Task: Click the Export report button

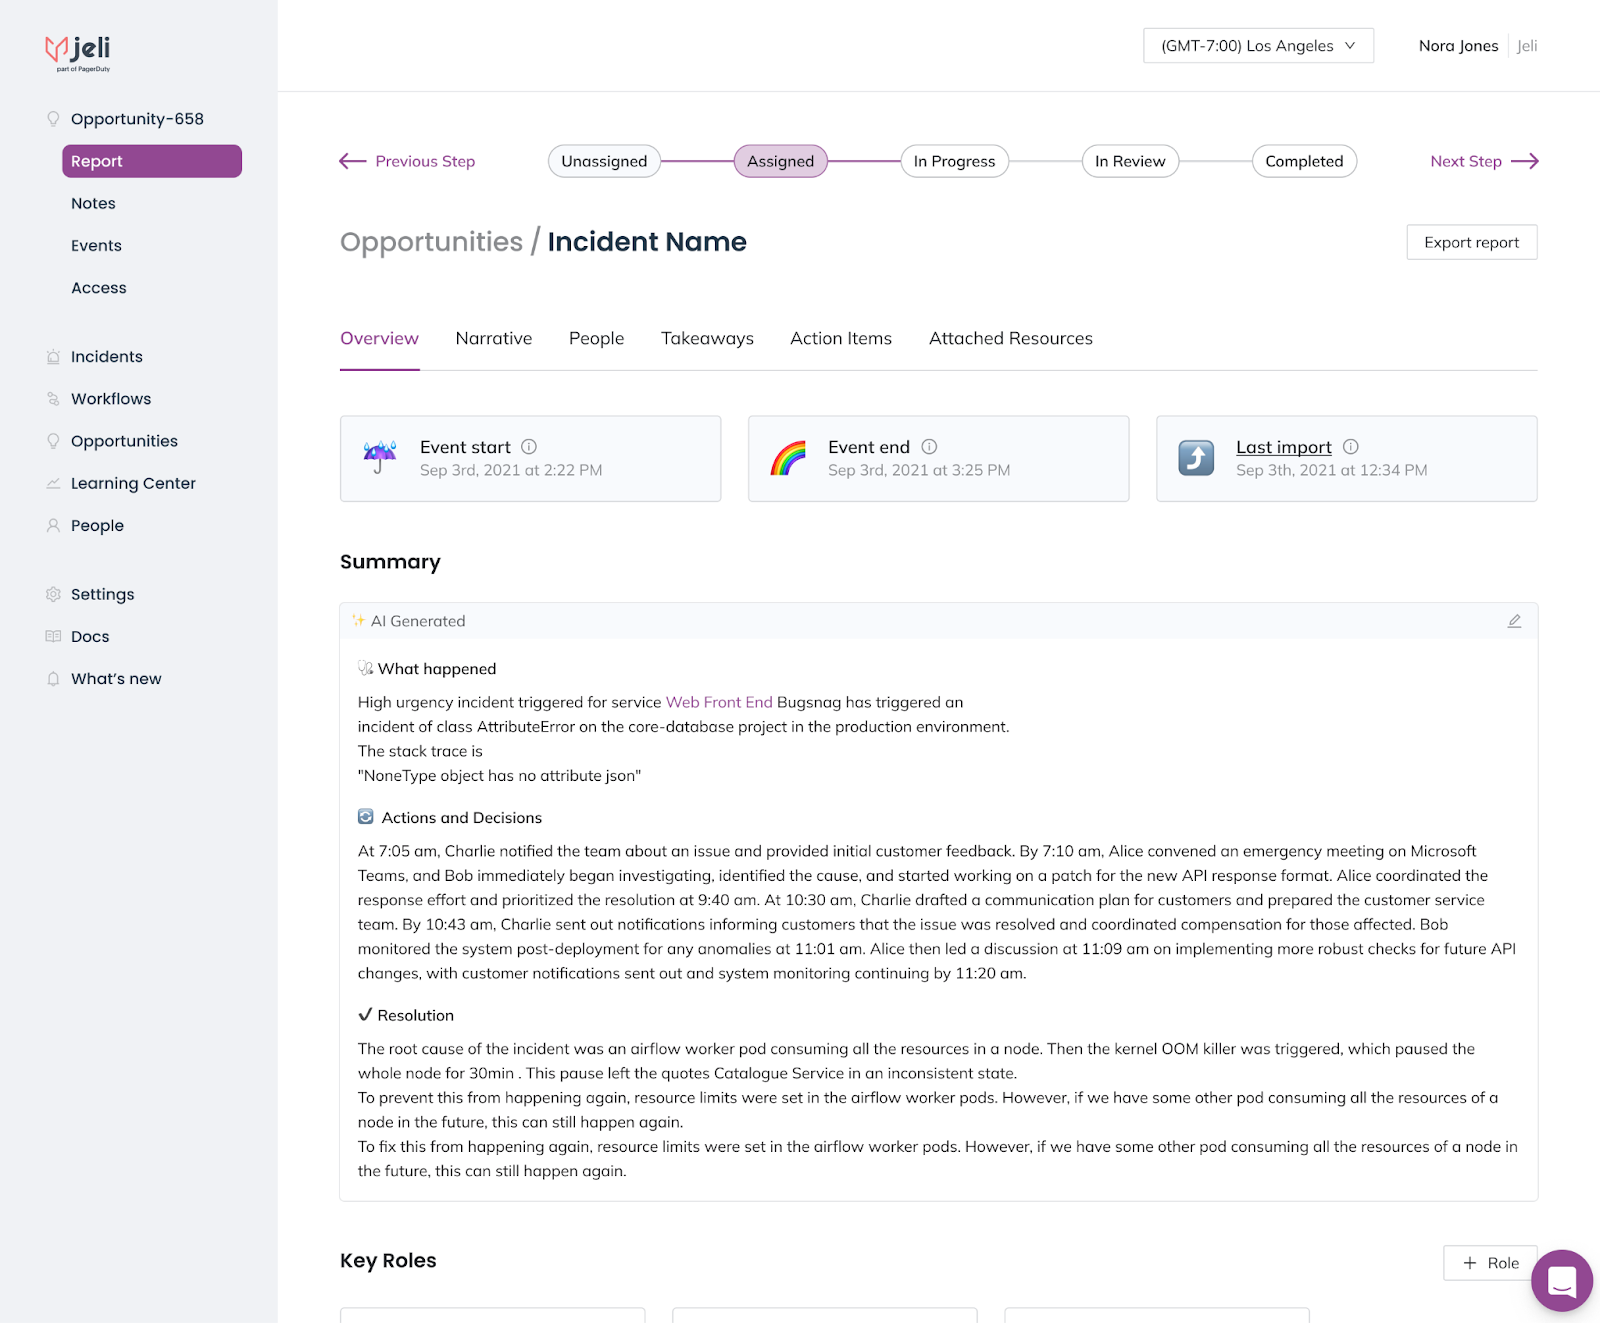Action: click(1471, 242)
